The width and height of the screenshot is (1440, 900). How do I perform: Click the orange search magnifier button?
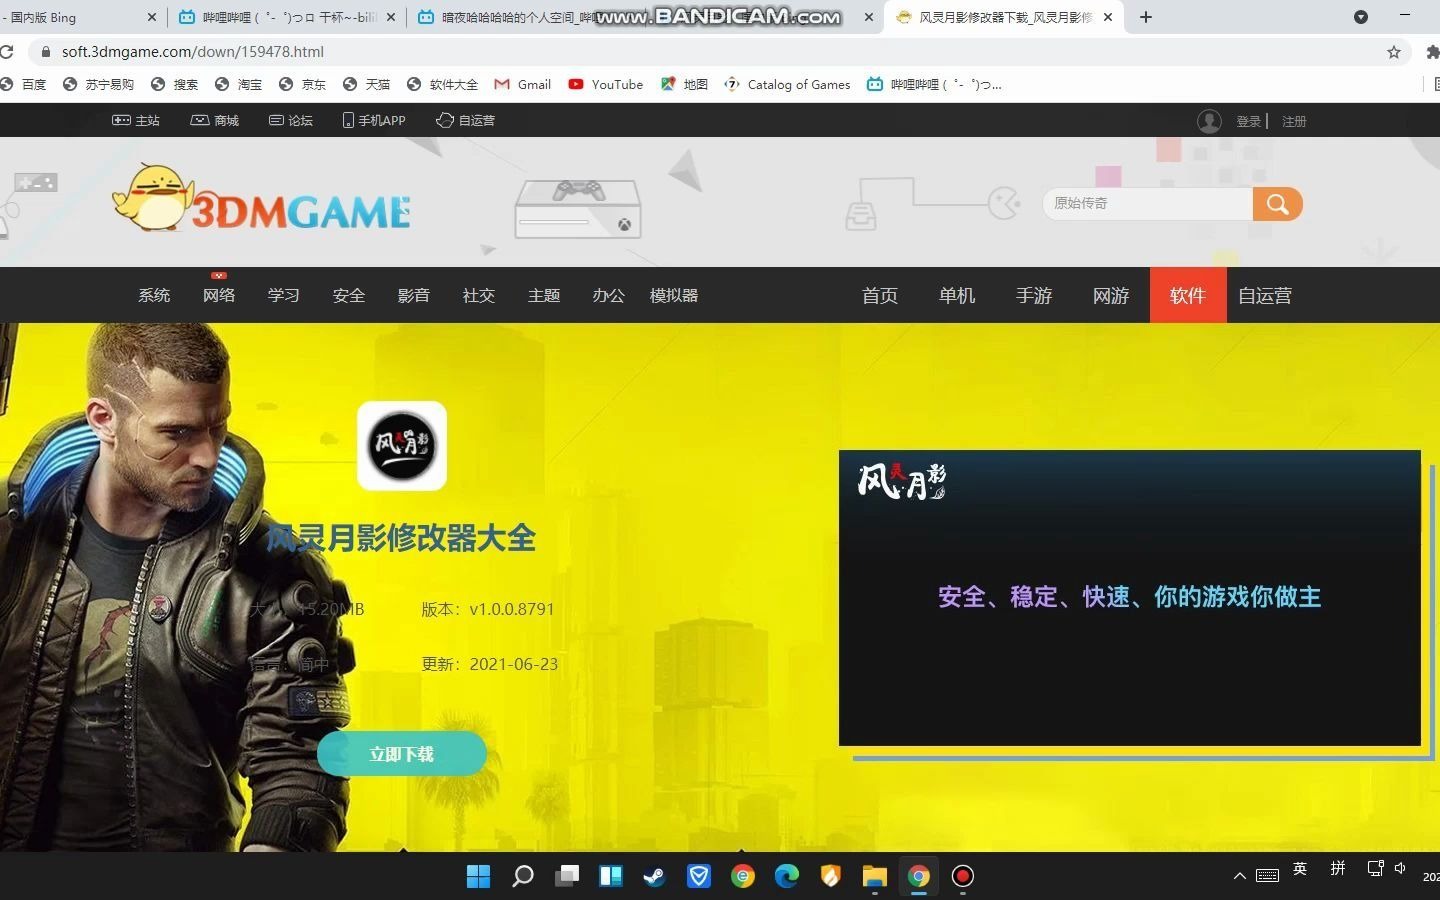click(x=1277, y=204)
